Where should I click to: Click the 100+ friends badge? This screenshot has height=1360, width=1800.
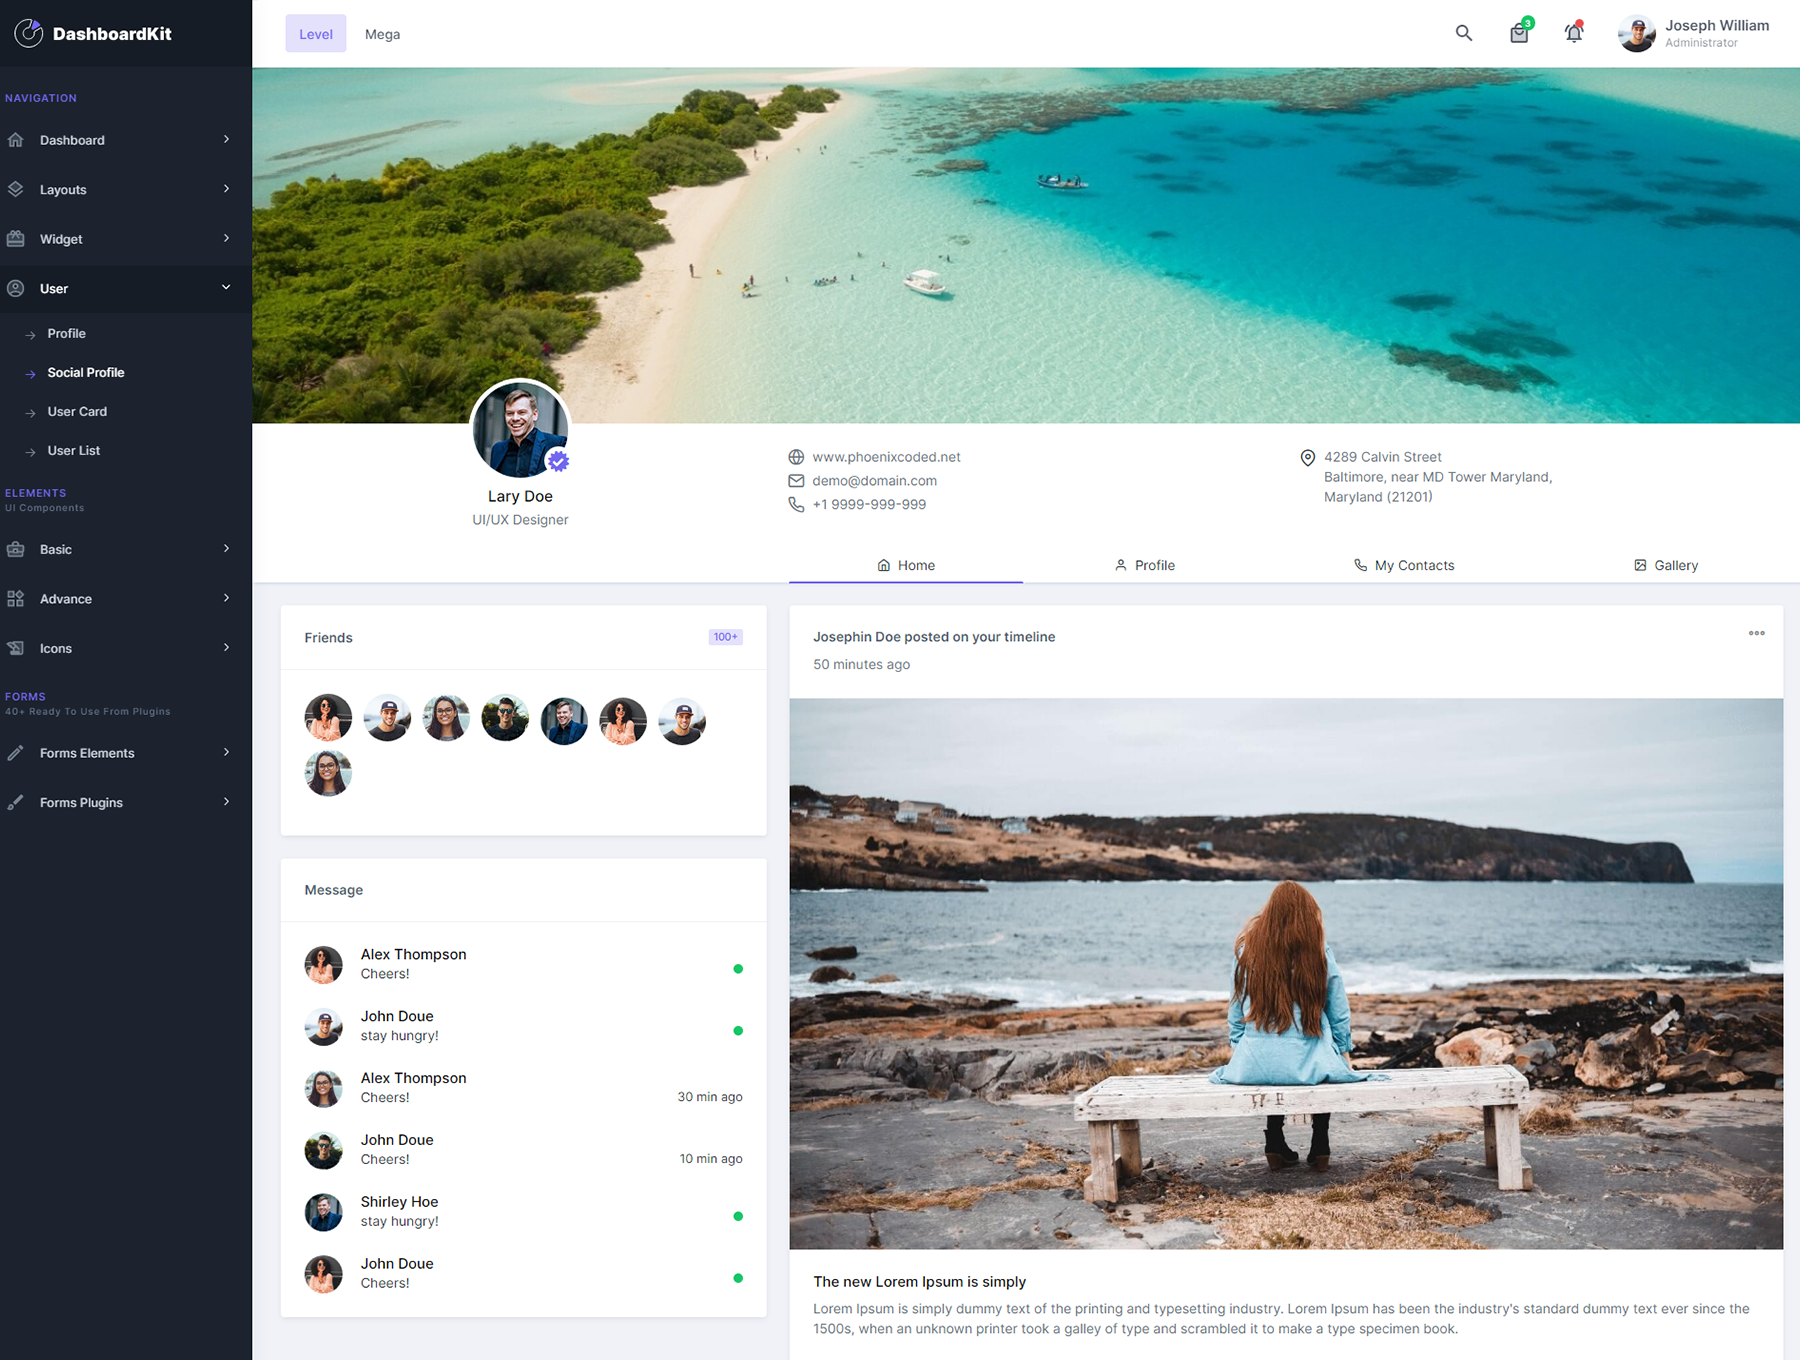725,636
